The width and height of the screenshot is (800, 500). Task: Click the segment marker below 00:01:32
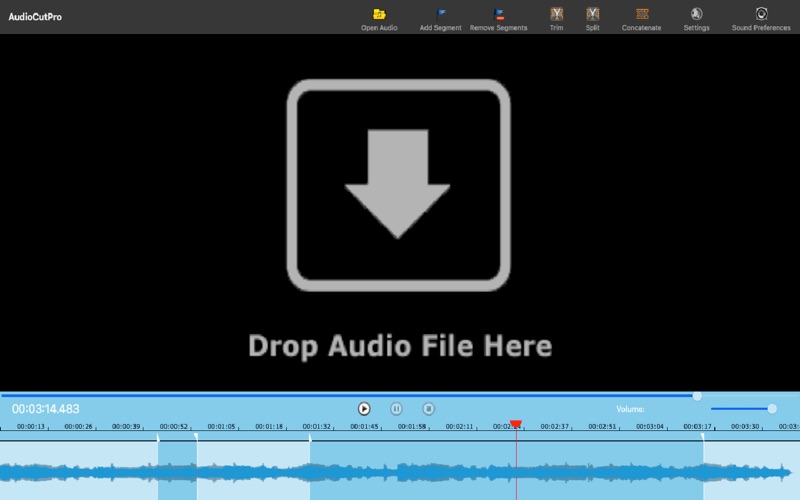click(310, 437)
